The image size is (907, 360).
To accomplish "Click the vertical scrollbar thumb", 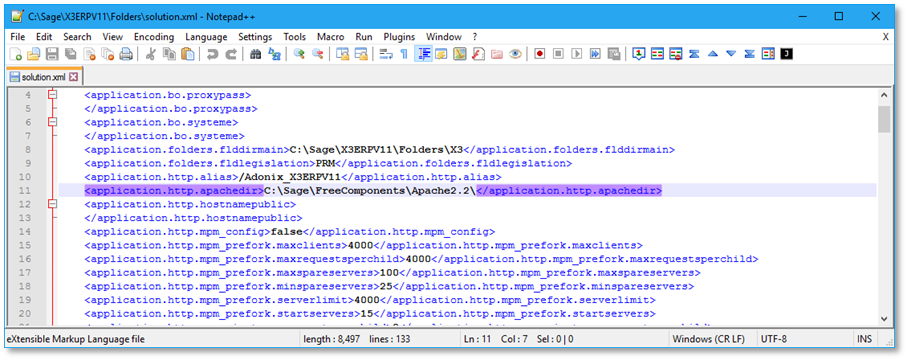I will pyautogui.click(x=883, y=119).
